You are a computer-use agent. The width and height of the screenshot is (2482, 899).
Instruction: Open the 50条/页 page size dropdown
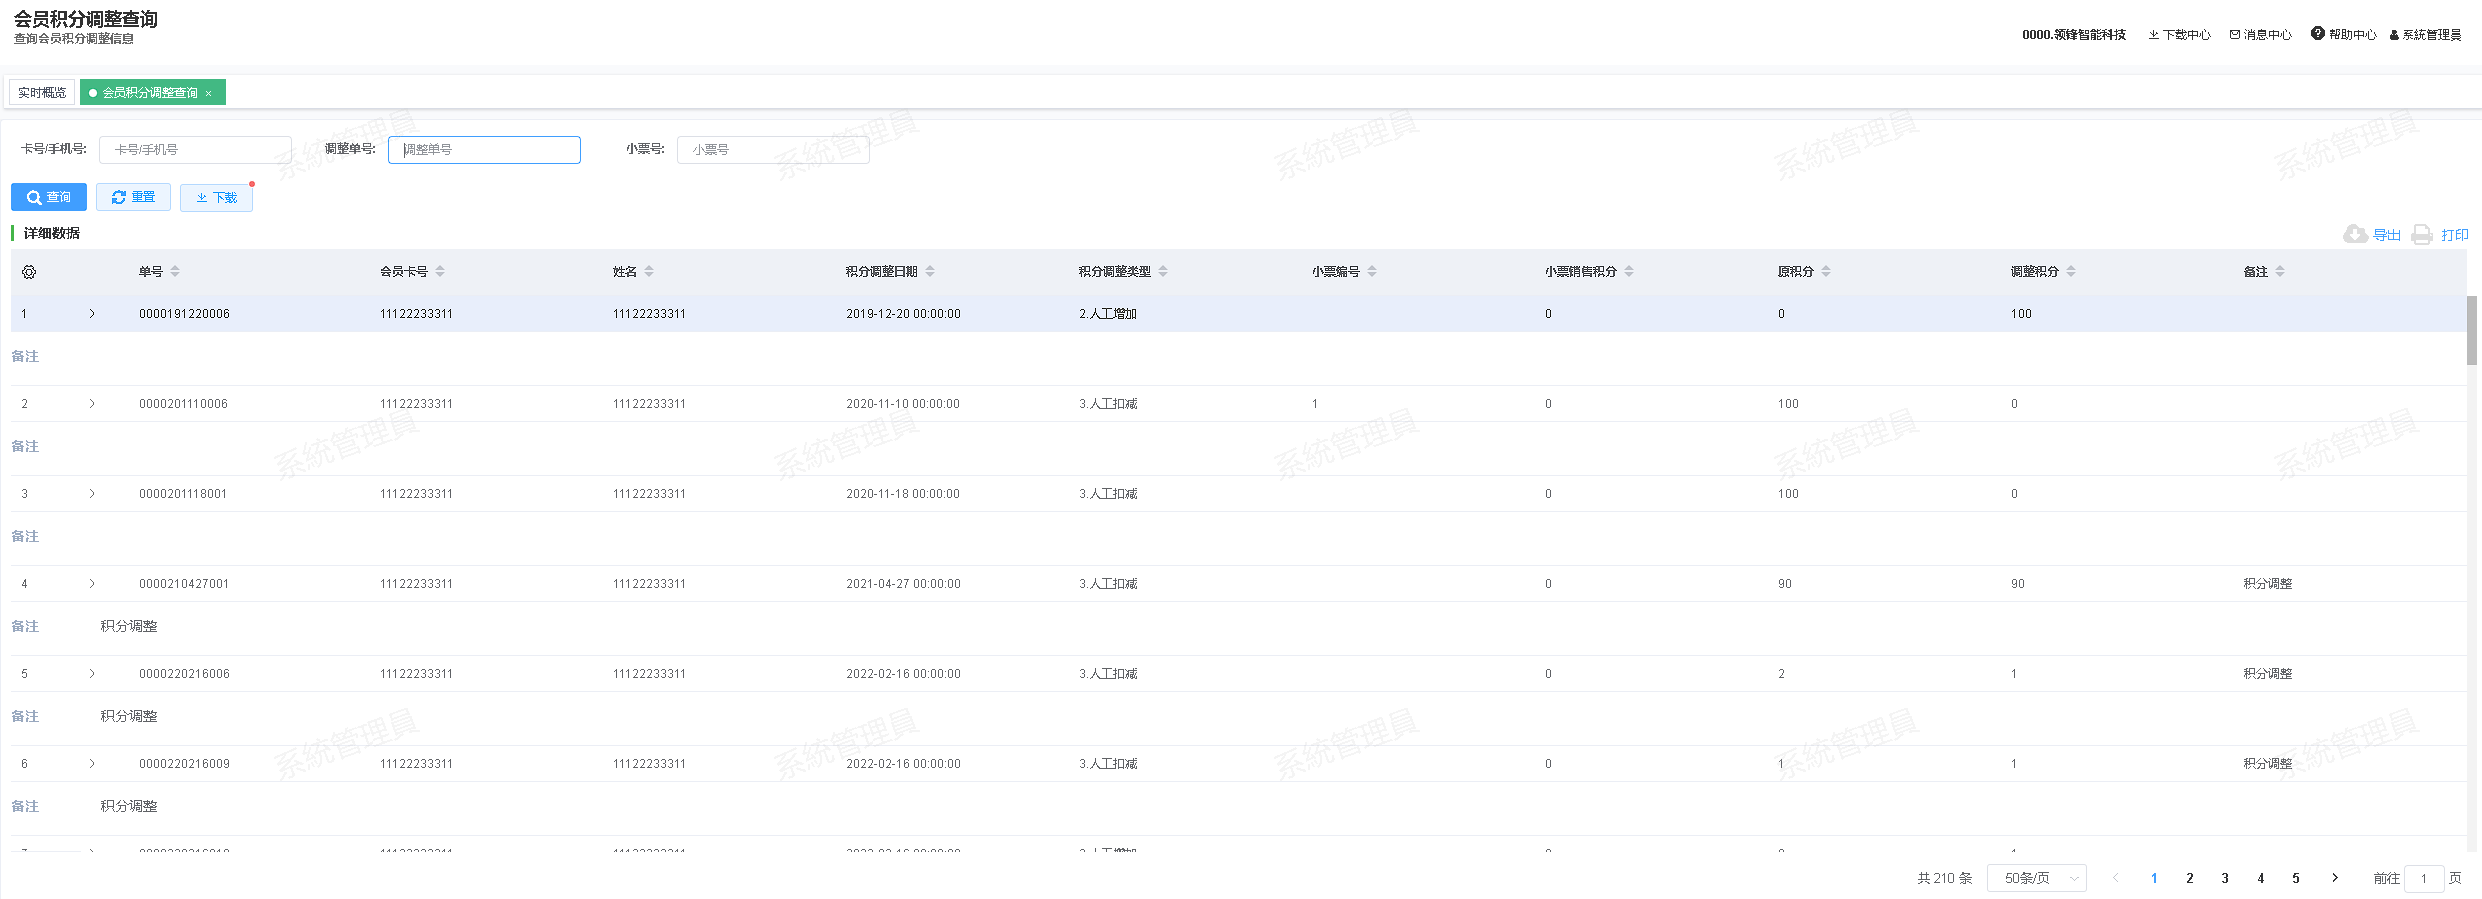tap(2036, 878)
